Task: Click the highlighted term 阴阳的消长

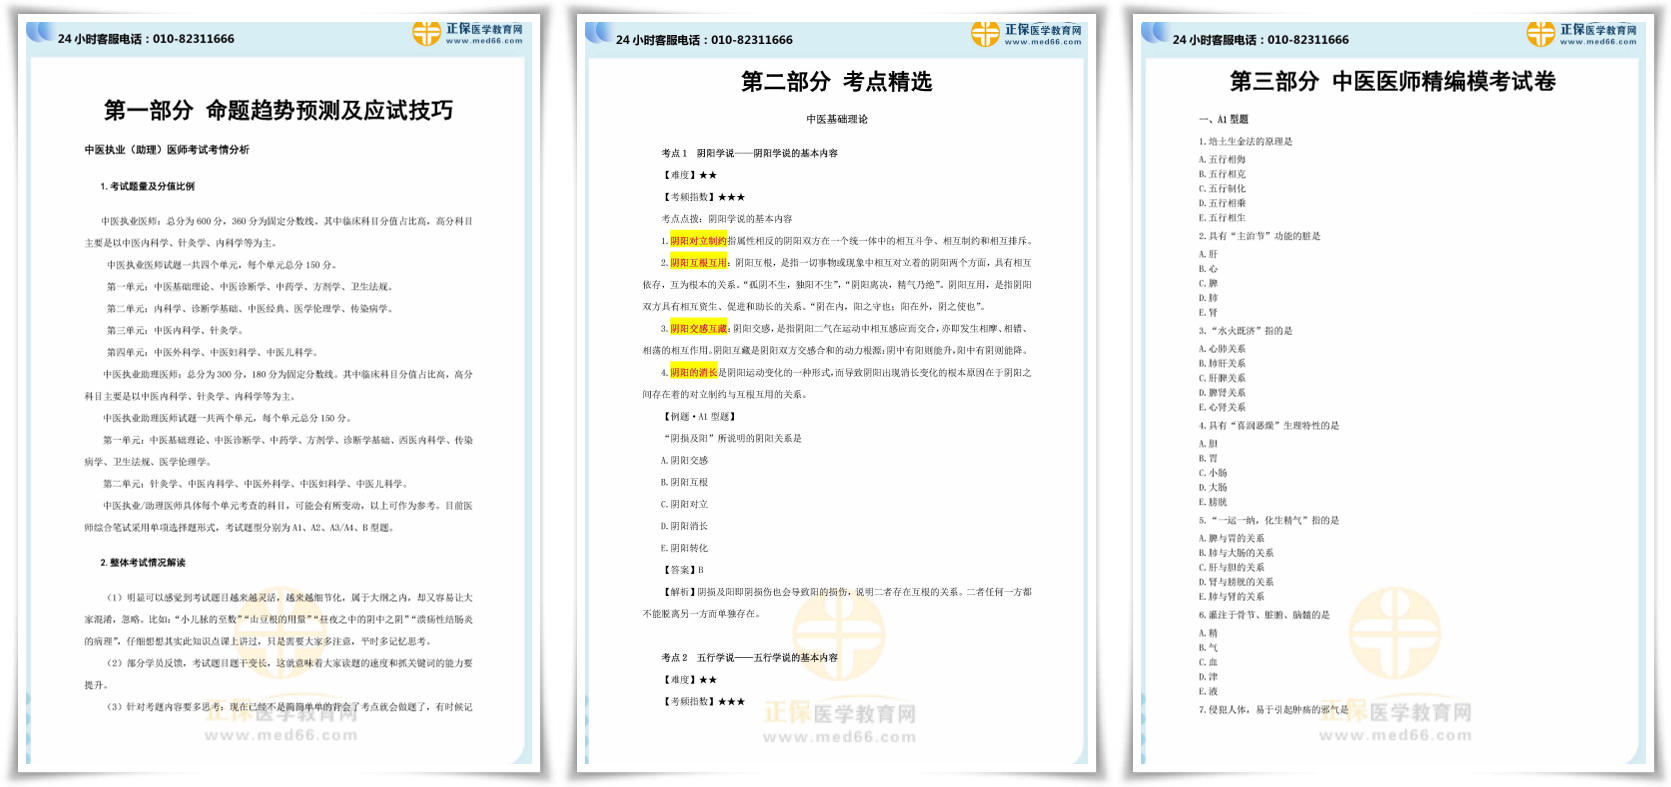Action: click(x=694, y=373)
